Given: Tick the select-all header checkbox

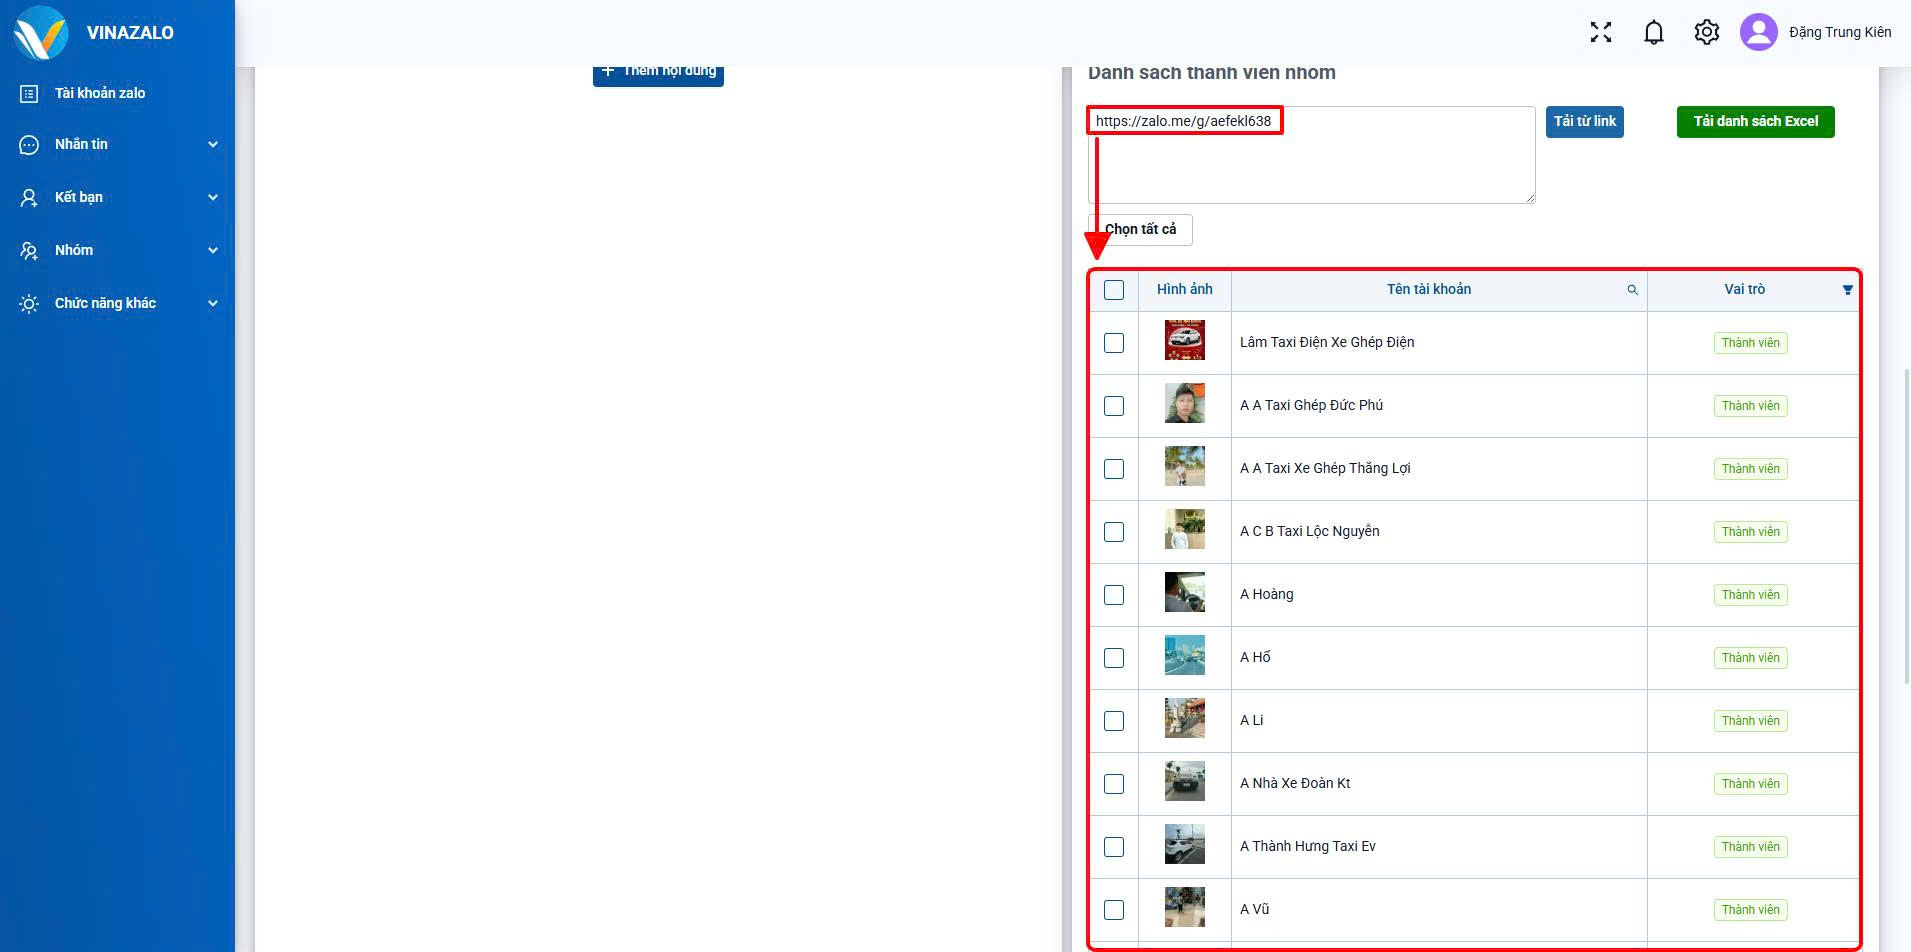Looking at the screenshot, I should coord(1114,290).
